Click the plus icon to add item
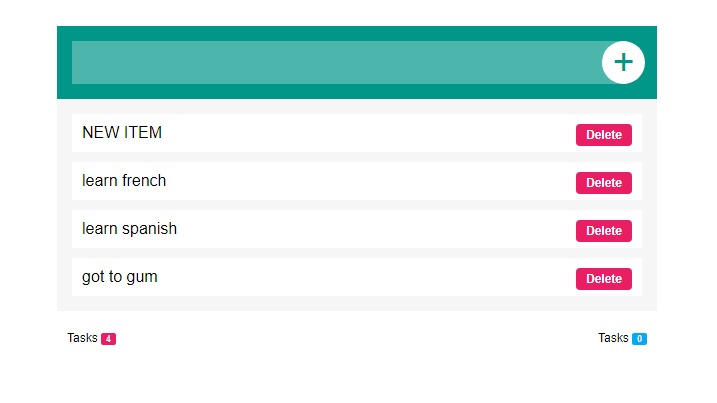 pyautogui.click(x=623, y=62)
